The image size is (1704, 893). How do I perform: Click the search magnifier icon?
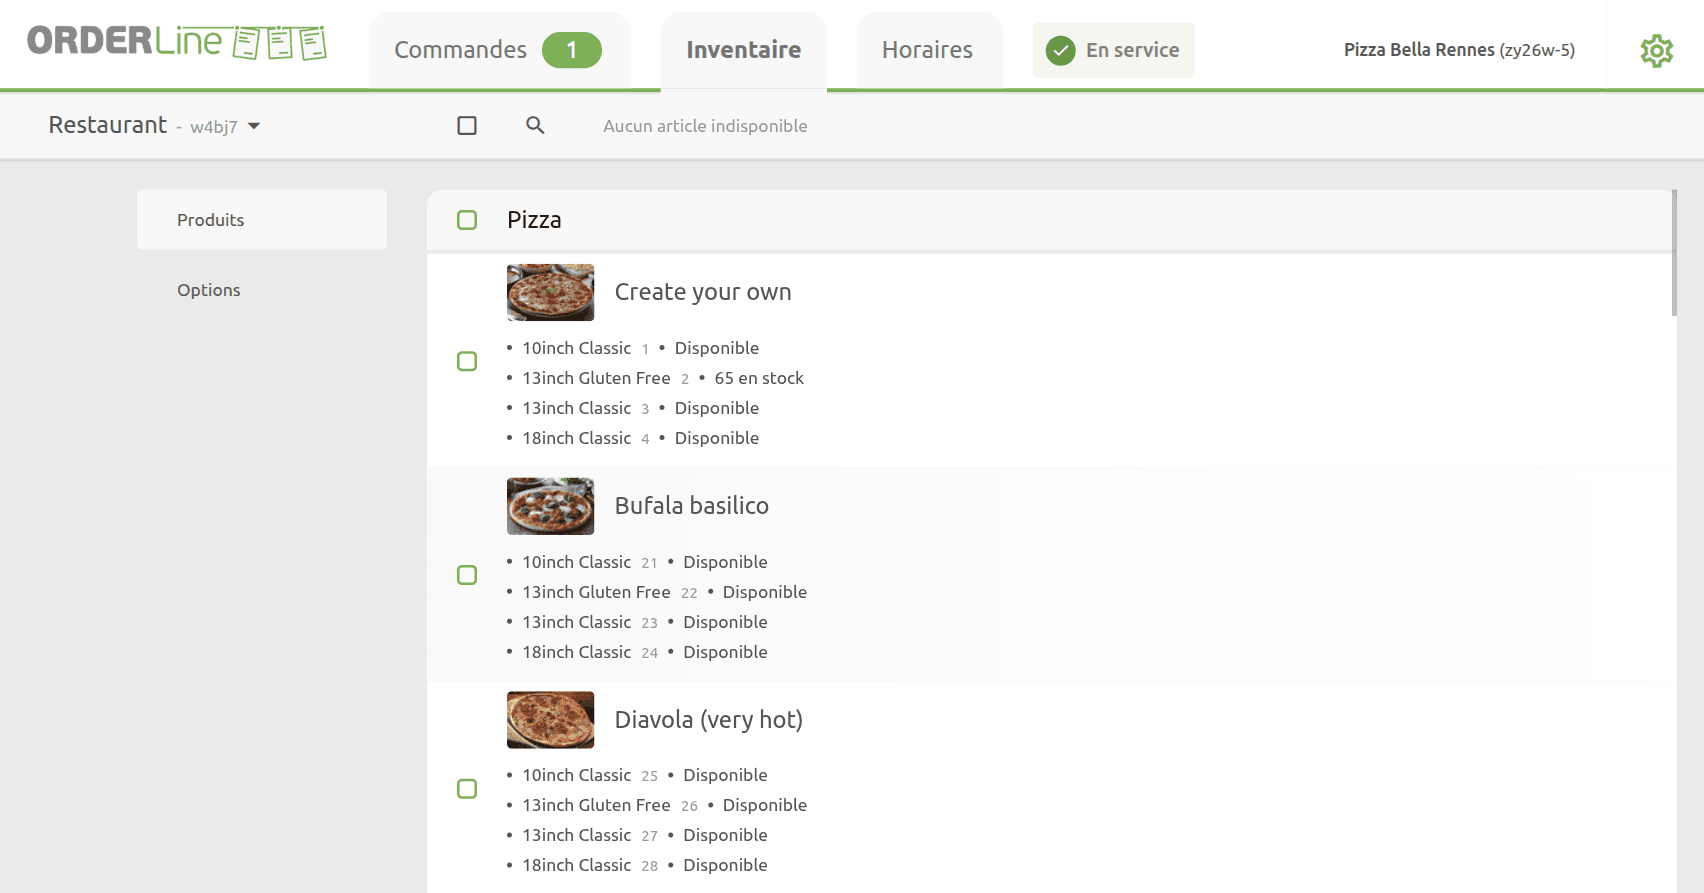pos(535,125)
